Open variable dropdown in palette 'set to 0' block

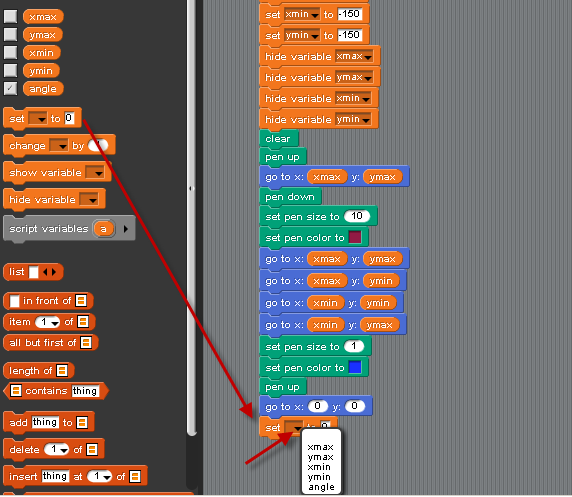click(38, 118)
